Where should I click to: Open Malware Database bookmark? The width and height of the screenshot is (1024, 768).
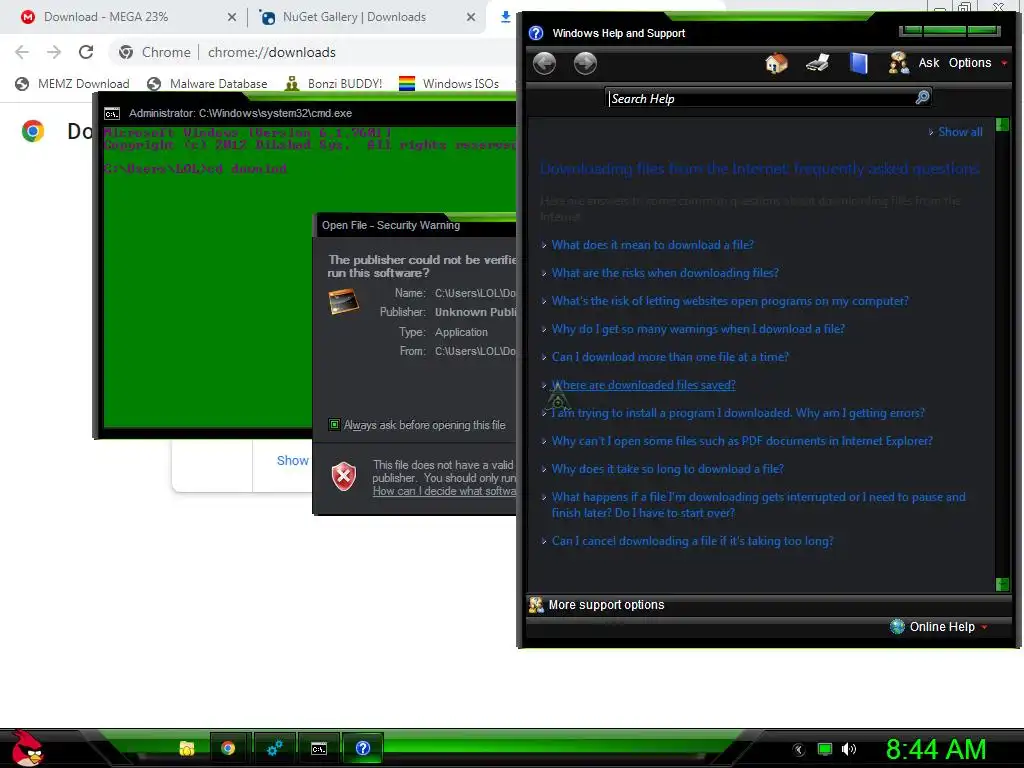(x=208, y=84)
